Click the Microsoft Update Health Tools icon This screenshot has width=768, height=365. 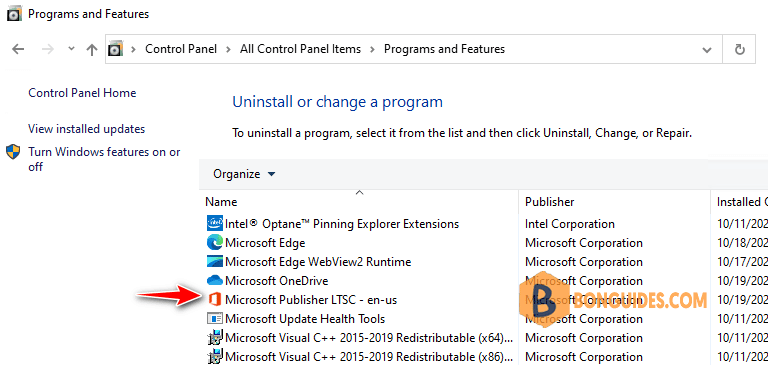pyautogui.click(x=215, y=318)
